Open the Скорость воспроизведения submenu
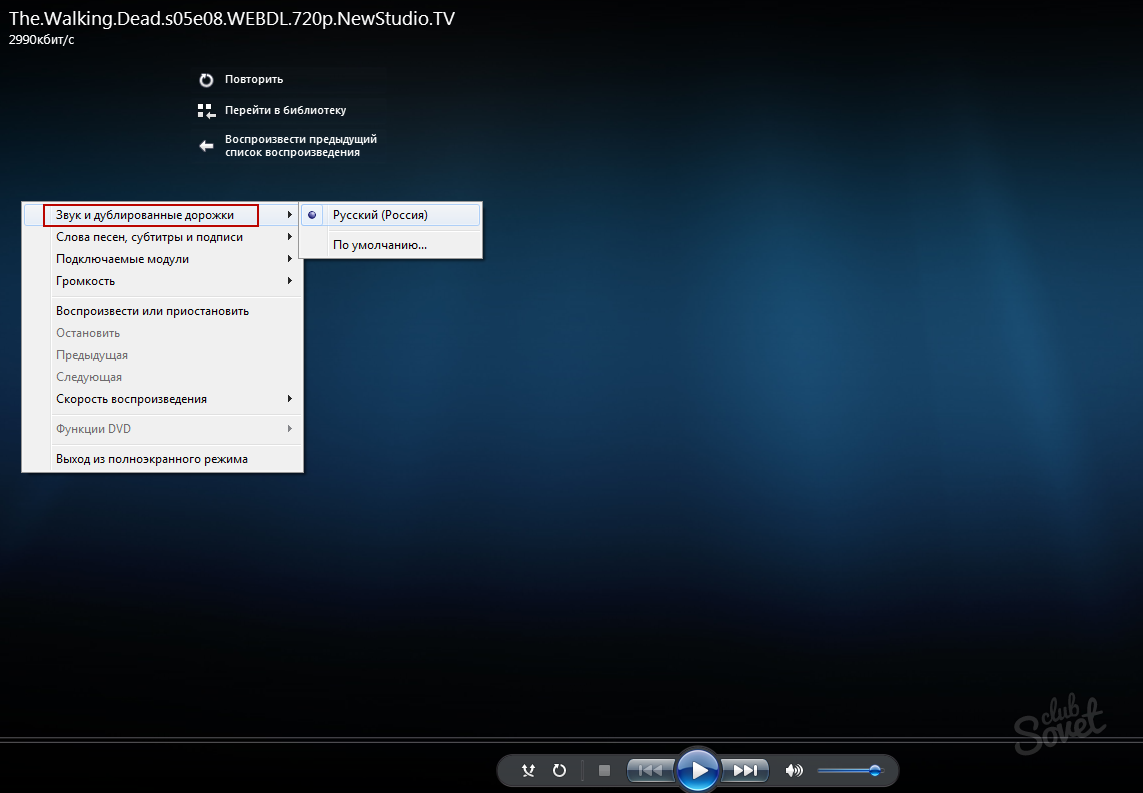The image size is (1143, 793). click(x=131, y=399)
